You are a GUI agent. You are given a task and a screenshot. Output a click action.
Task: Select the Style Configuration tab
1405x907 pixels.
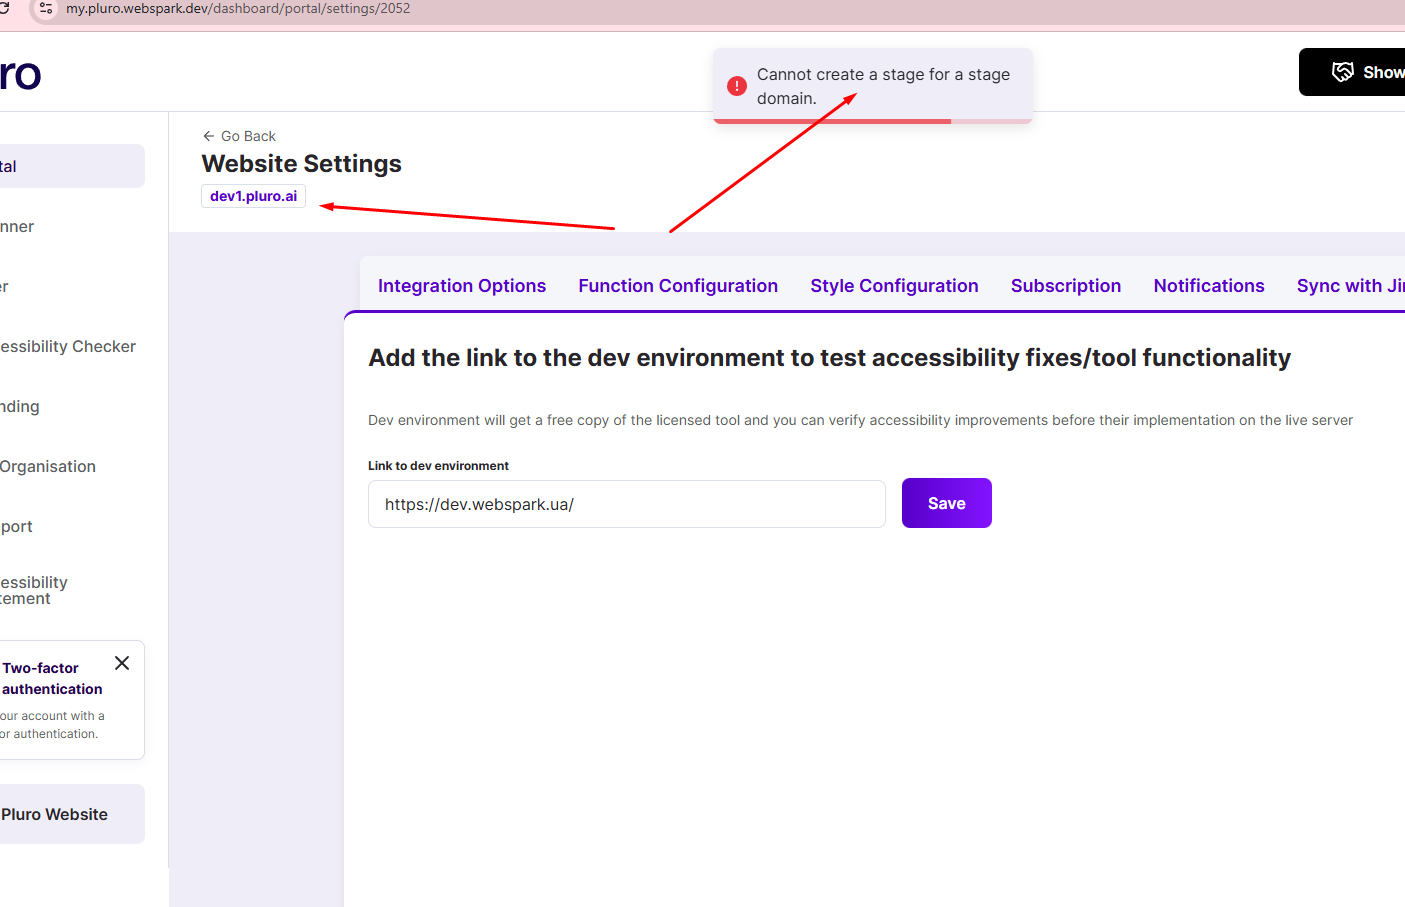(x=894, y=286)
